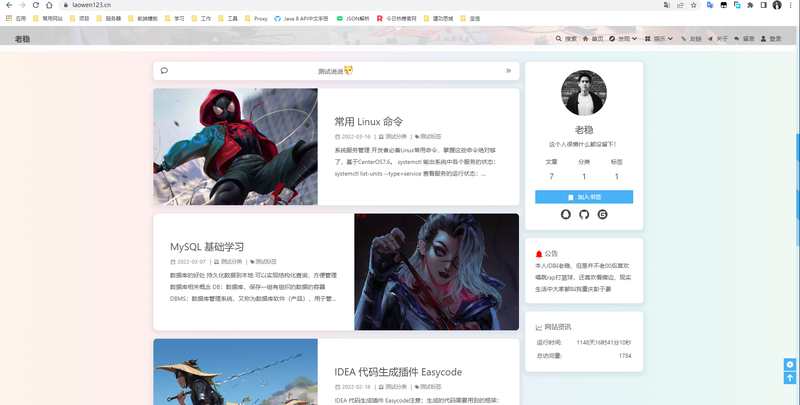This screenshot has height=405, width=800.
Task: Click the laowen123.cn address bar
Action: pos(357,5)
